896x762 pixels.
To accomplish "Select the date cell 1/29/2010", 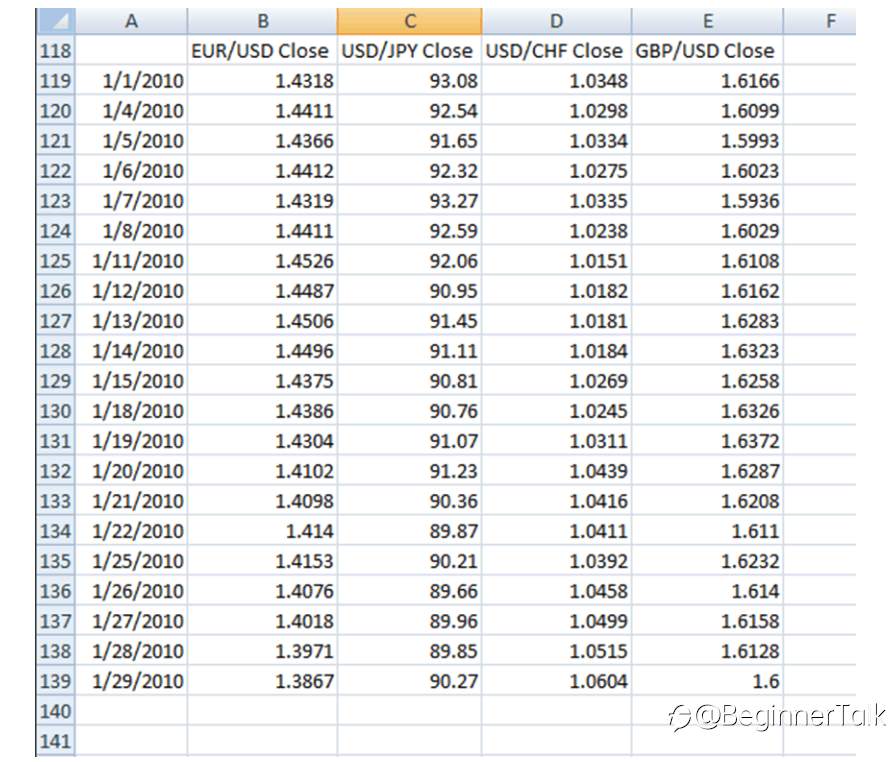I will (131, 681).
